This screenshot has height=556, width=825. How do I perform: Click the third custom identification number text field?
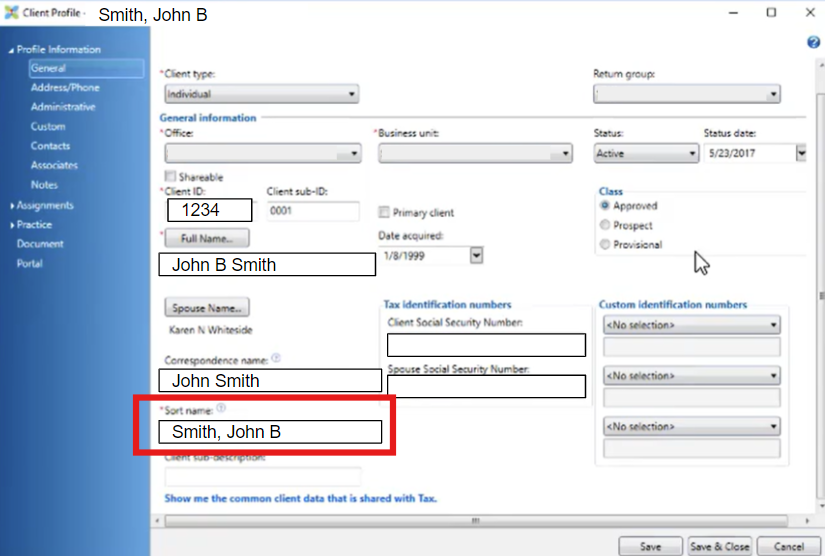pyautogui.click(x=691, y=448)
